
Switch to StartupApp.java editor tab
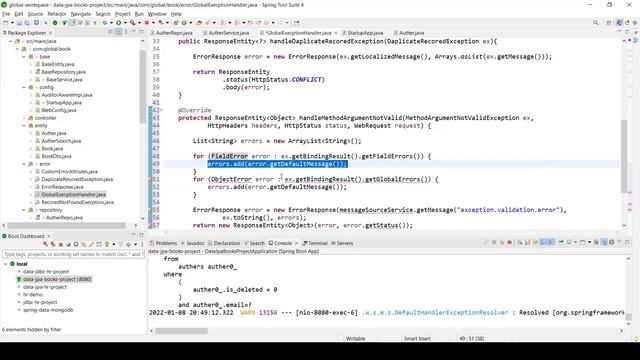[365, 33]
